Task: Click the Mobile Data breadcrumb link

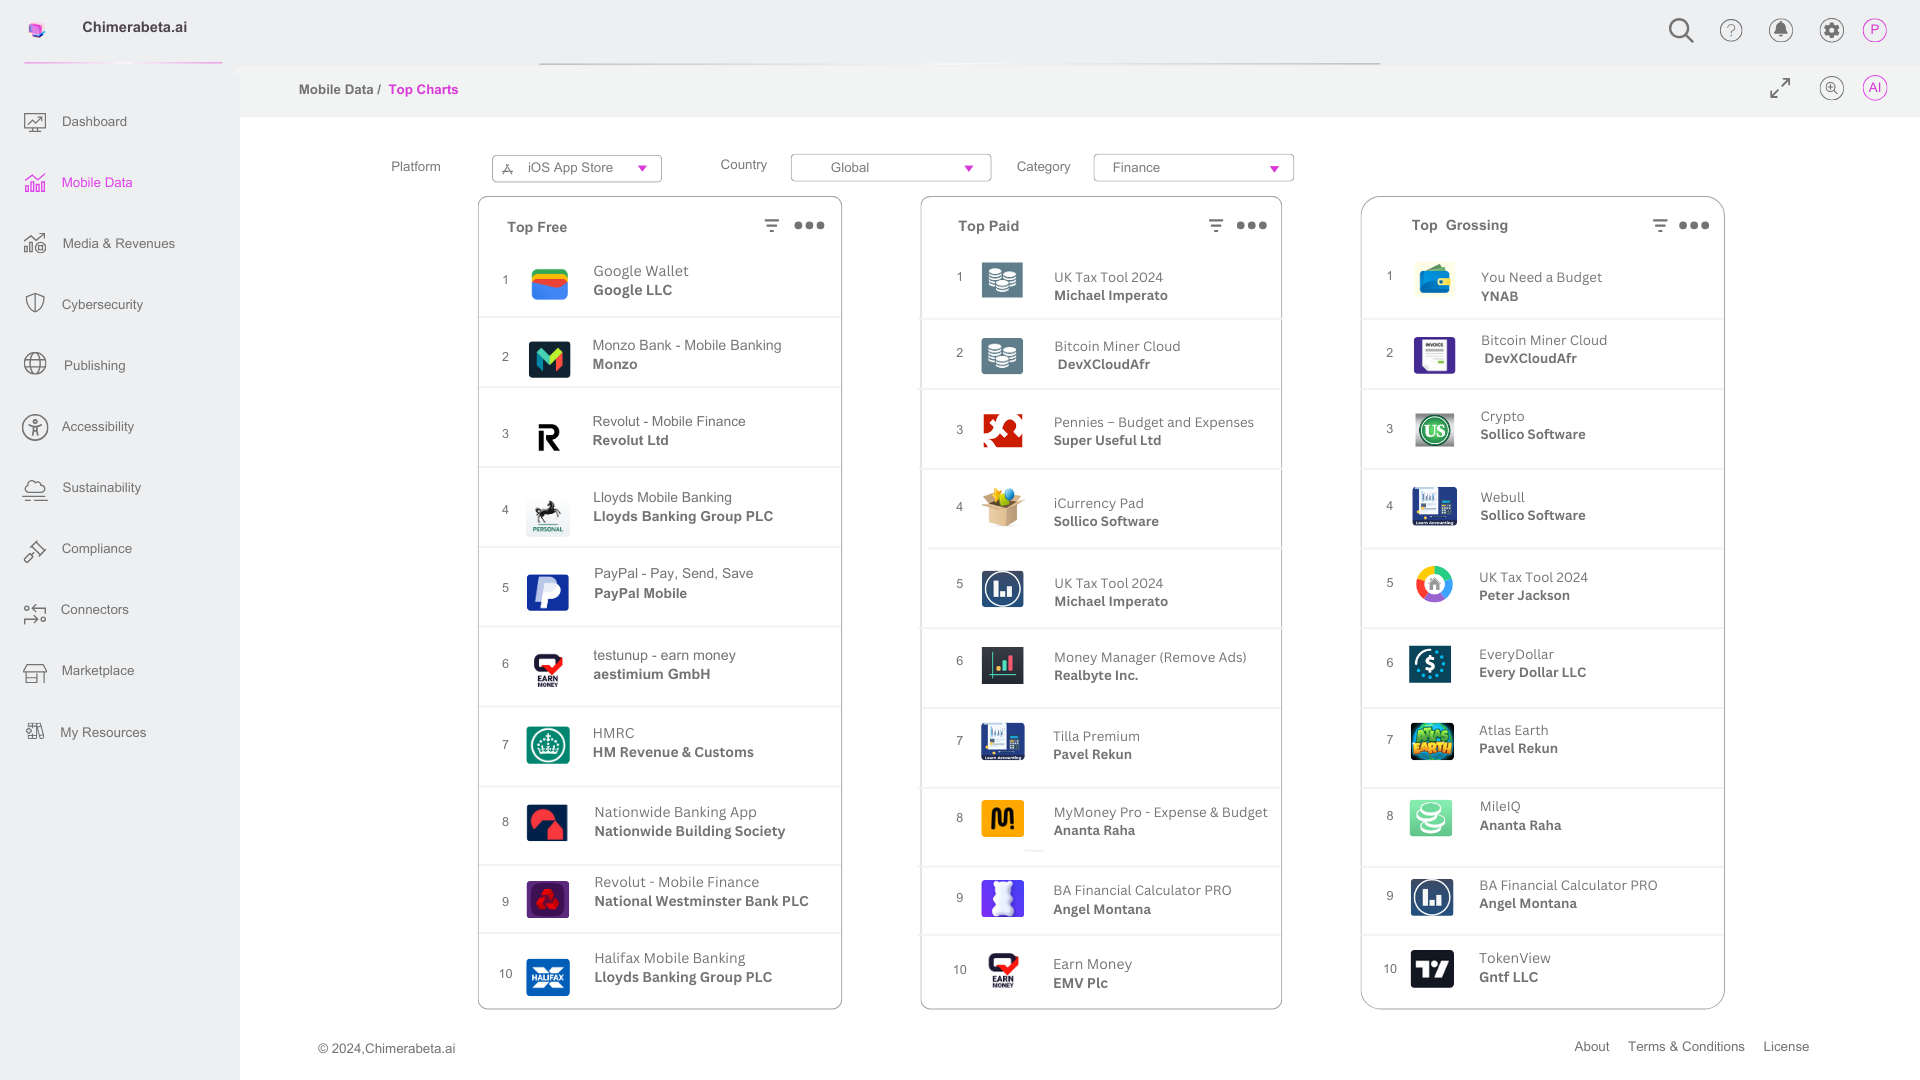Action: point(335,90)
